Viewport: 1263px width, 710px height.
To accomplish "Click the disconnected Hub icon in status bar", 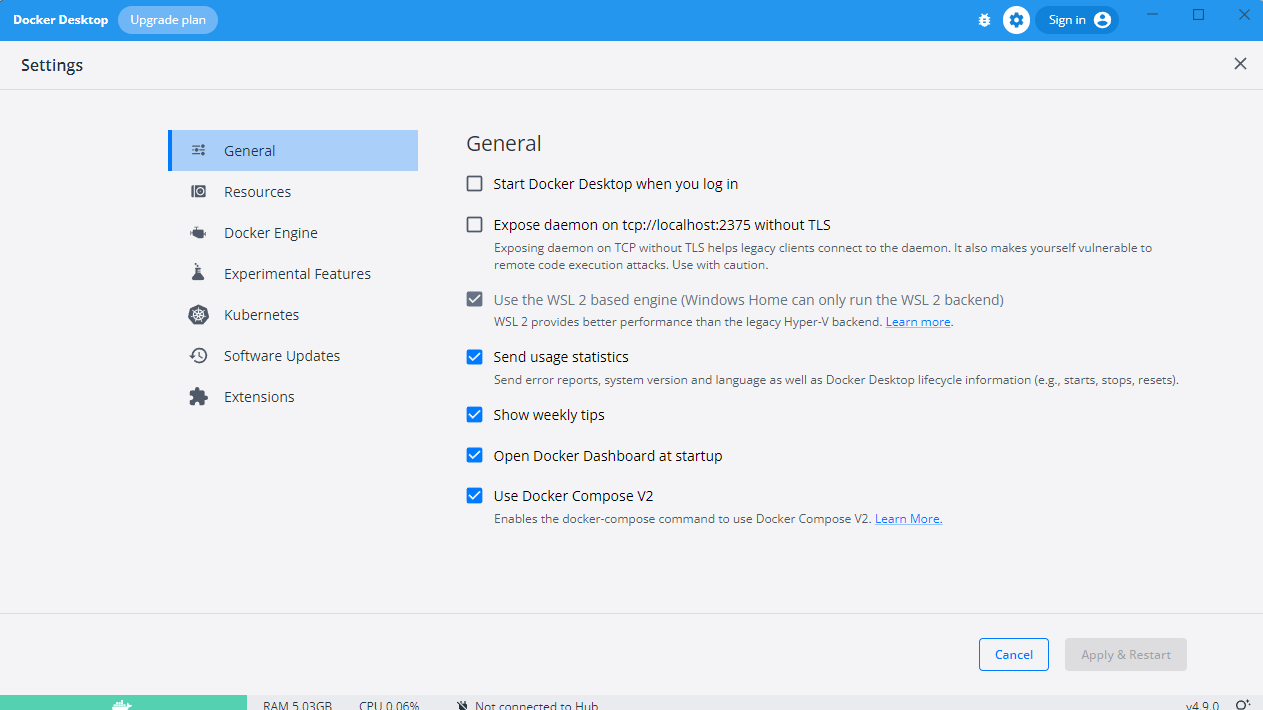I will [x=461, y=705].
